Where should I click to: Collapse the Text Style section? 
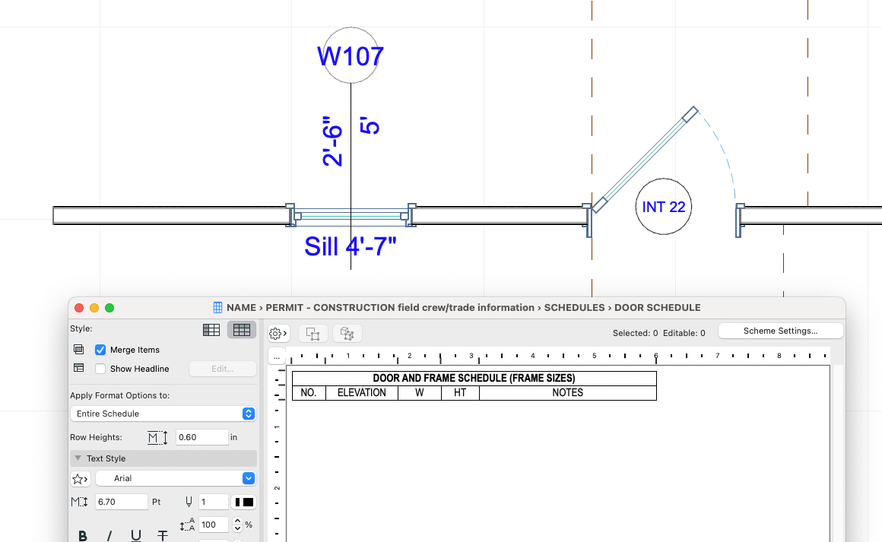pos(78,458)
